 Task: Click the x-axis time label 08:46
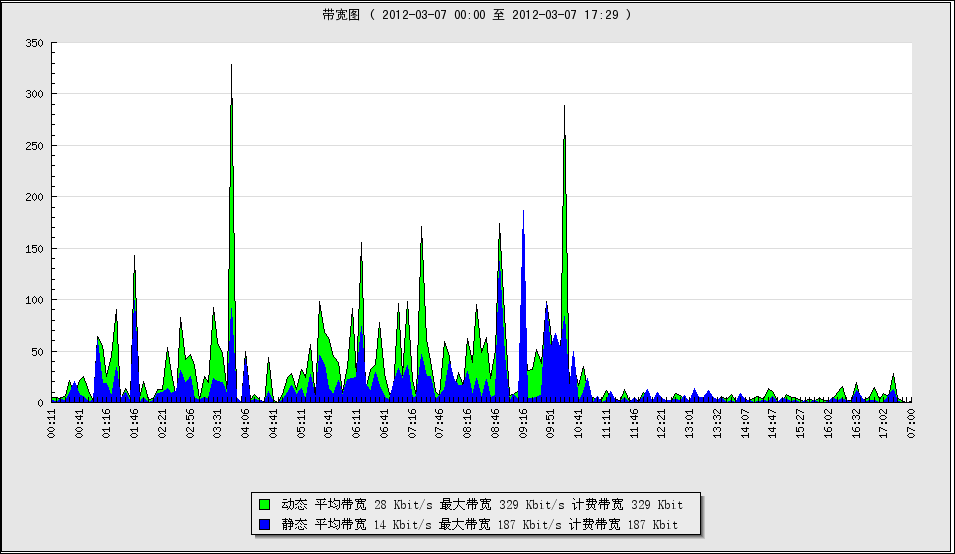tap(495, 423)
